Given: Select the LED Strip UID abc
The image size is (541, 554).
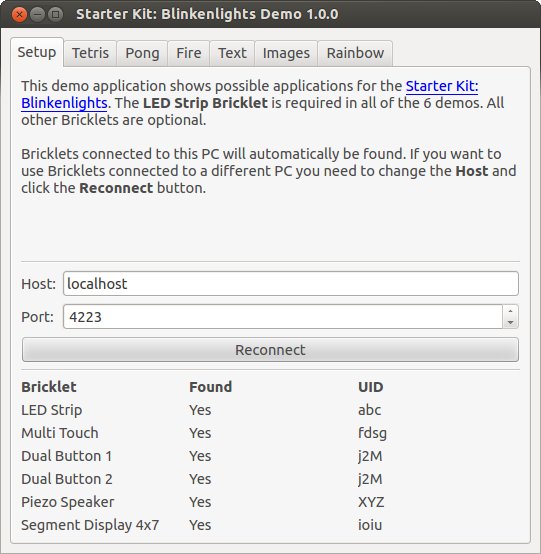Looking at the screenshot, I should (x=370, y=410).
